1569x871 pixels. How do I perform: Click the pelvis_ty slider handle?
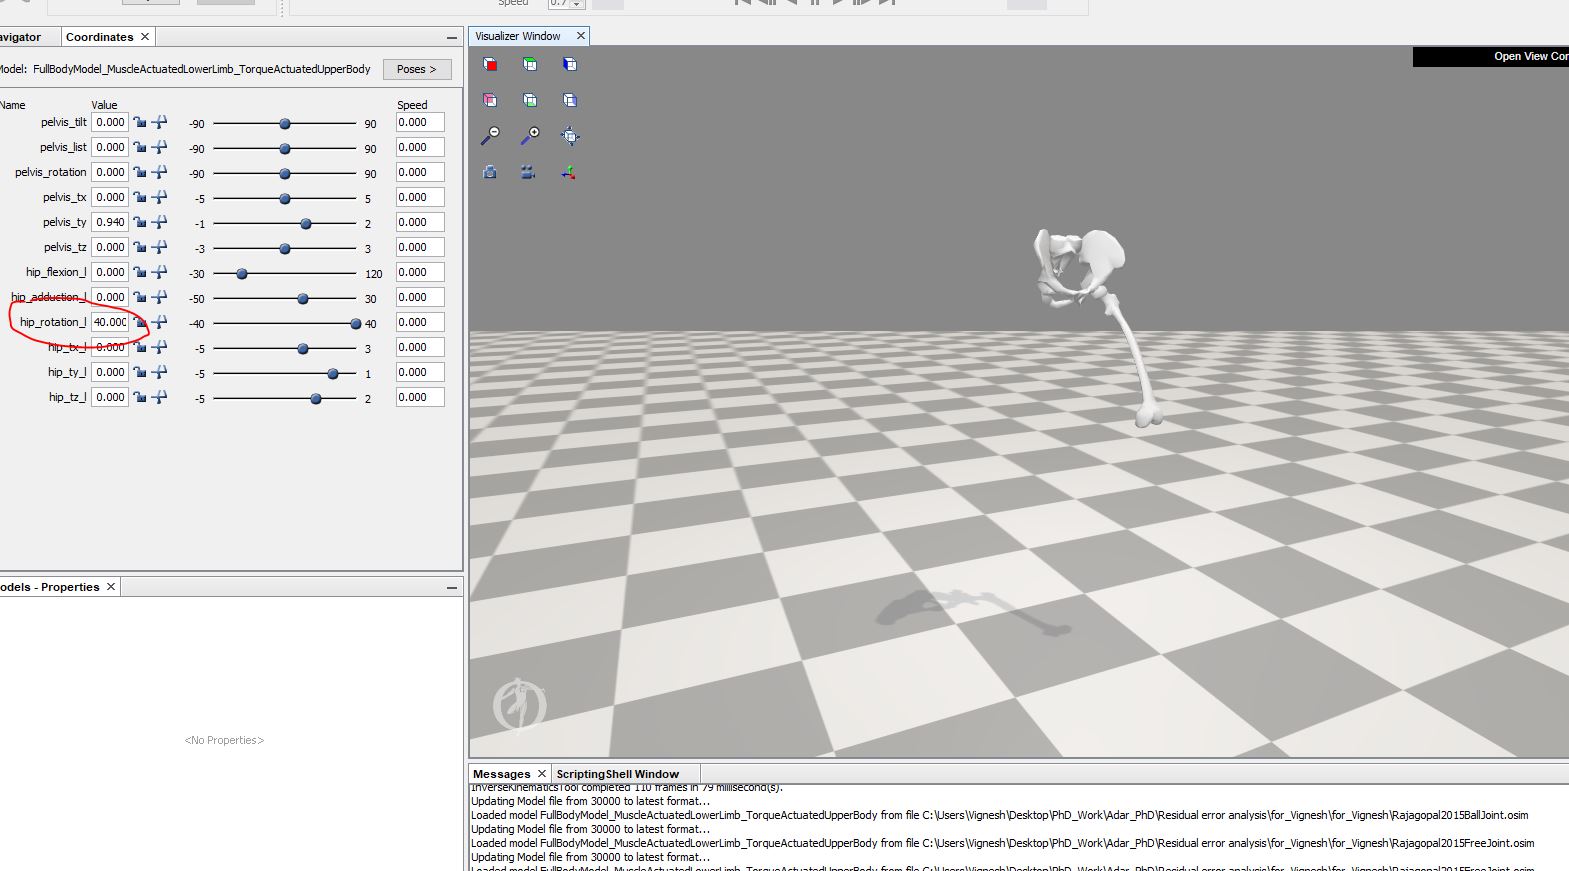pyautogui.click(x=306, y=224)
